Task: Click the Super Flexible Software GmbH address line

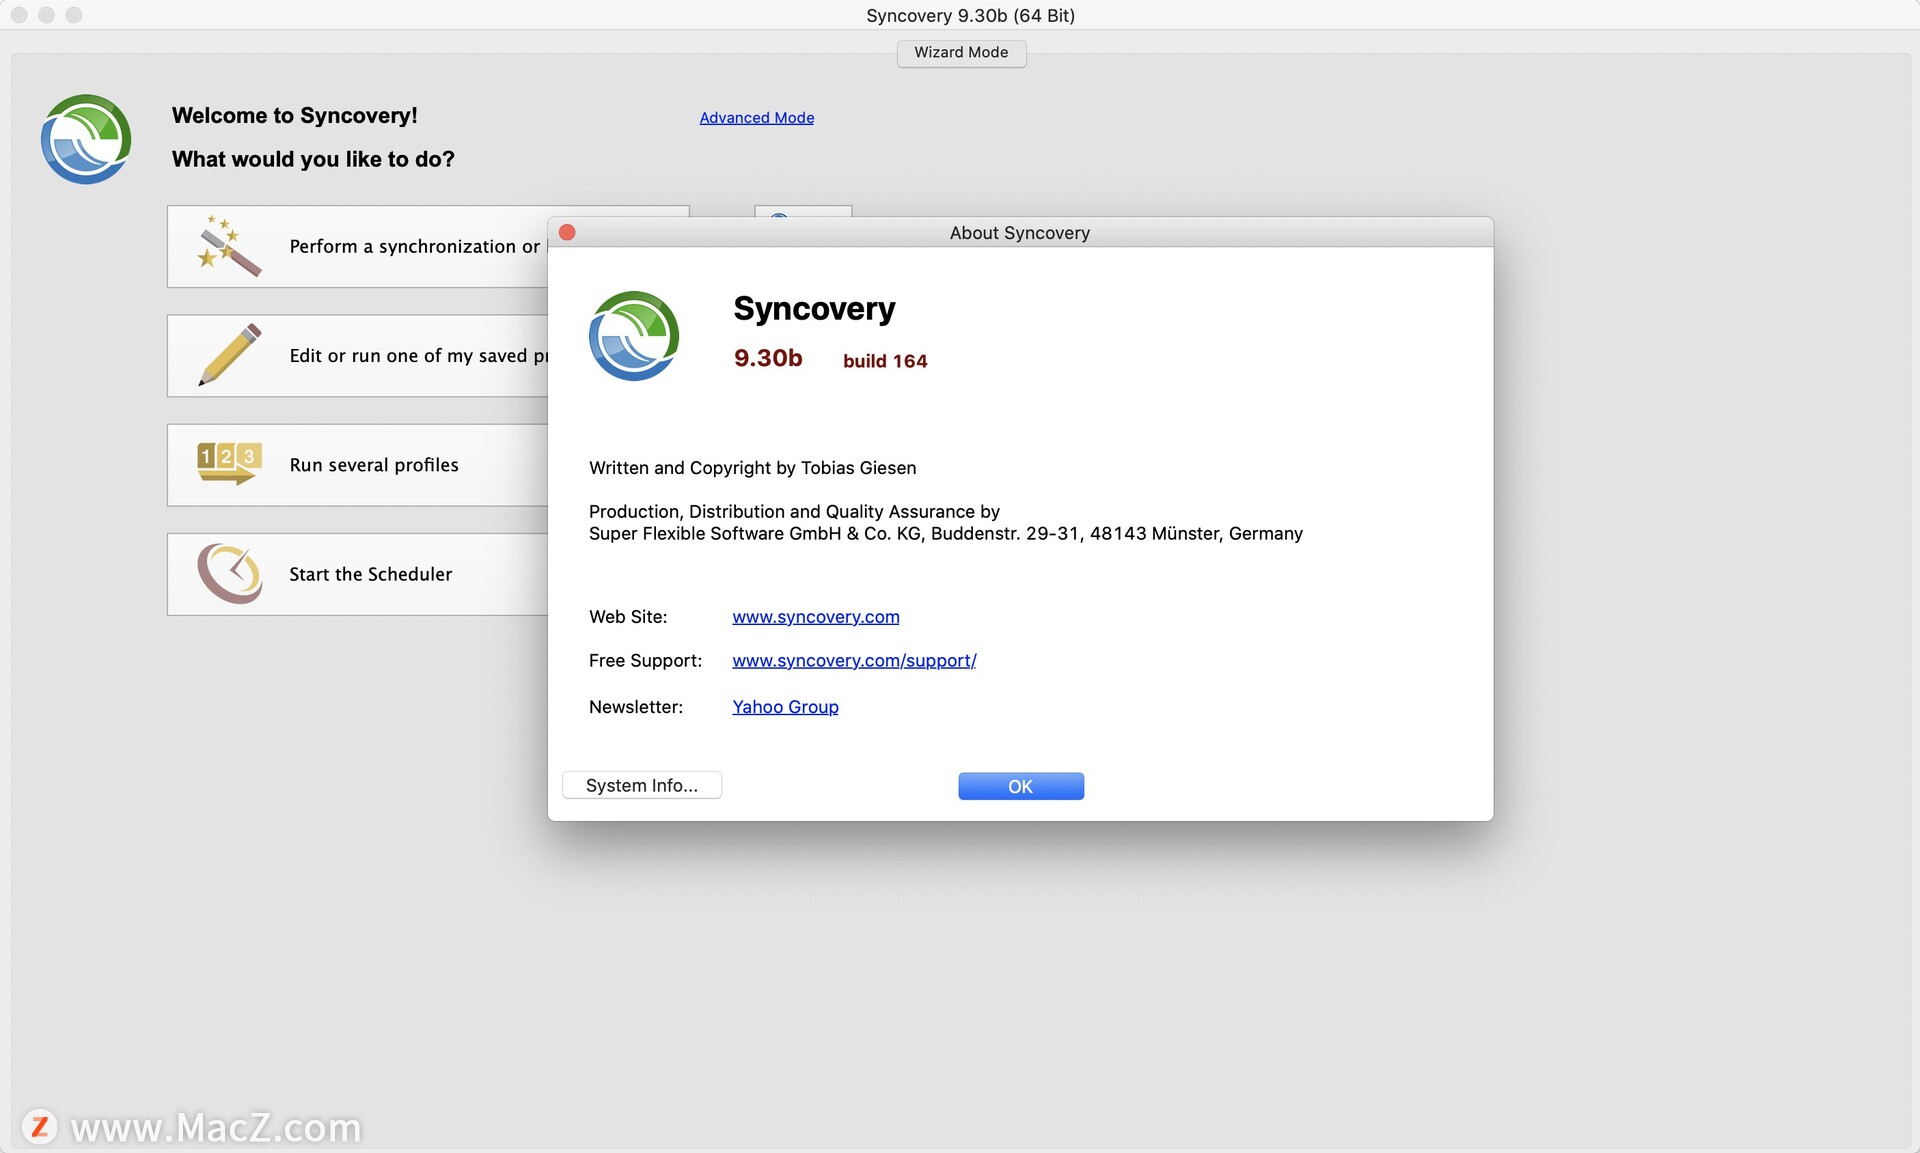Action: (946, 534)
